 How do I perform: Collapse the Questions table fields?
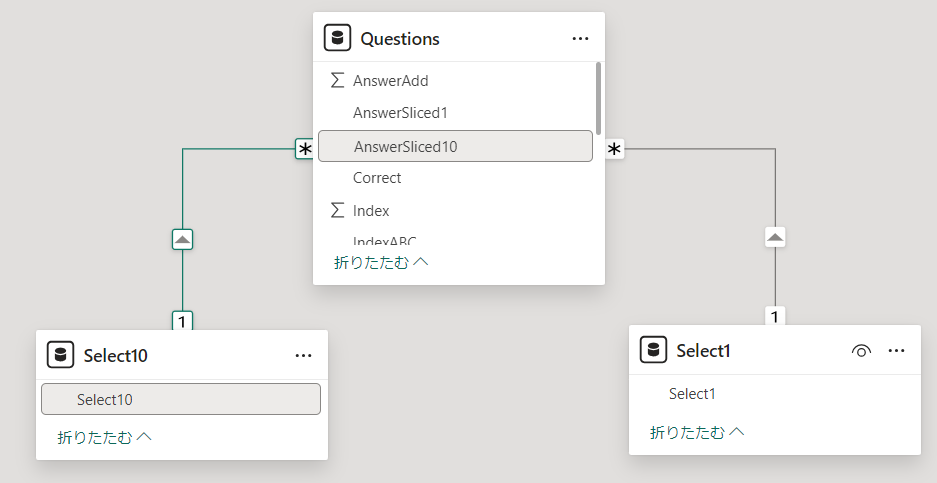[x=381, y=262]
